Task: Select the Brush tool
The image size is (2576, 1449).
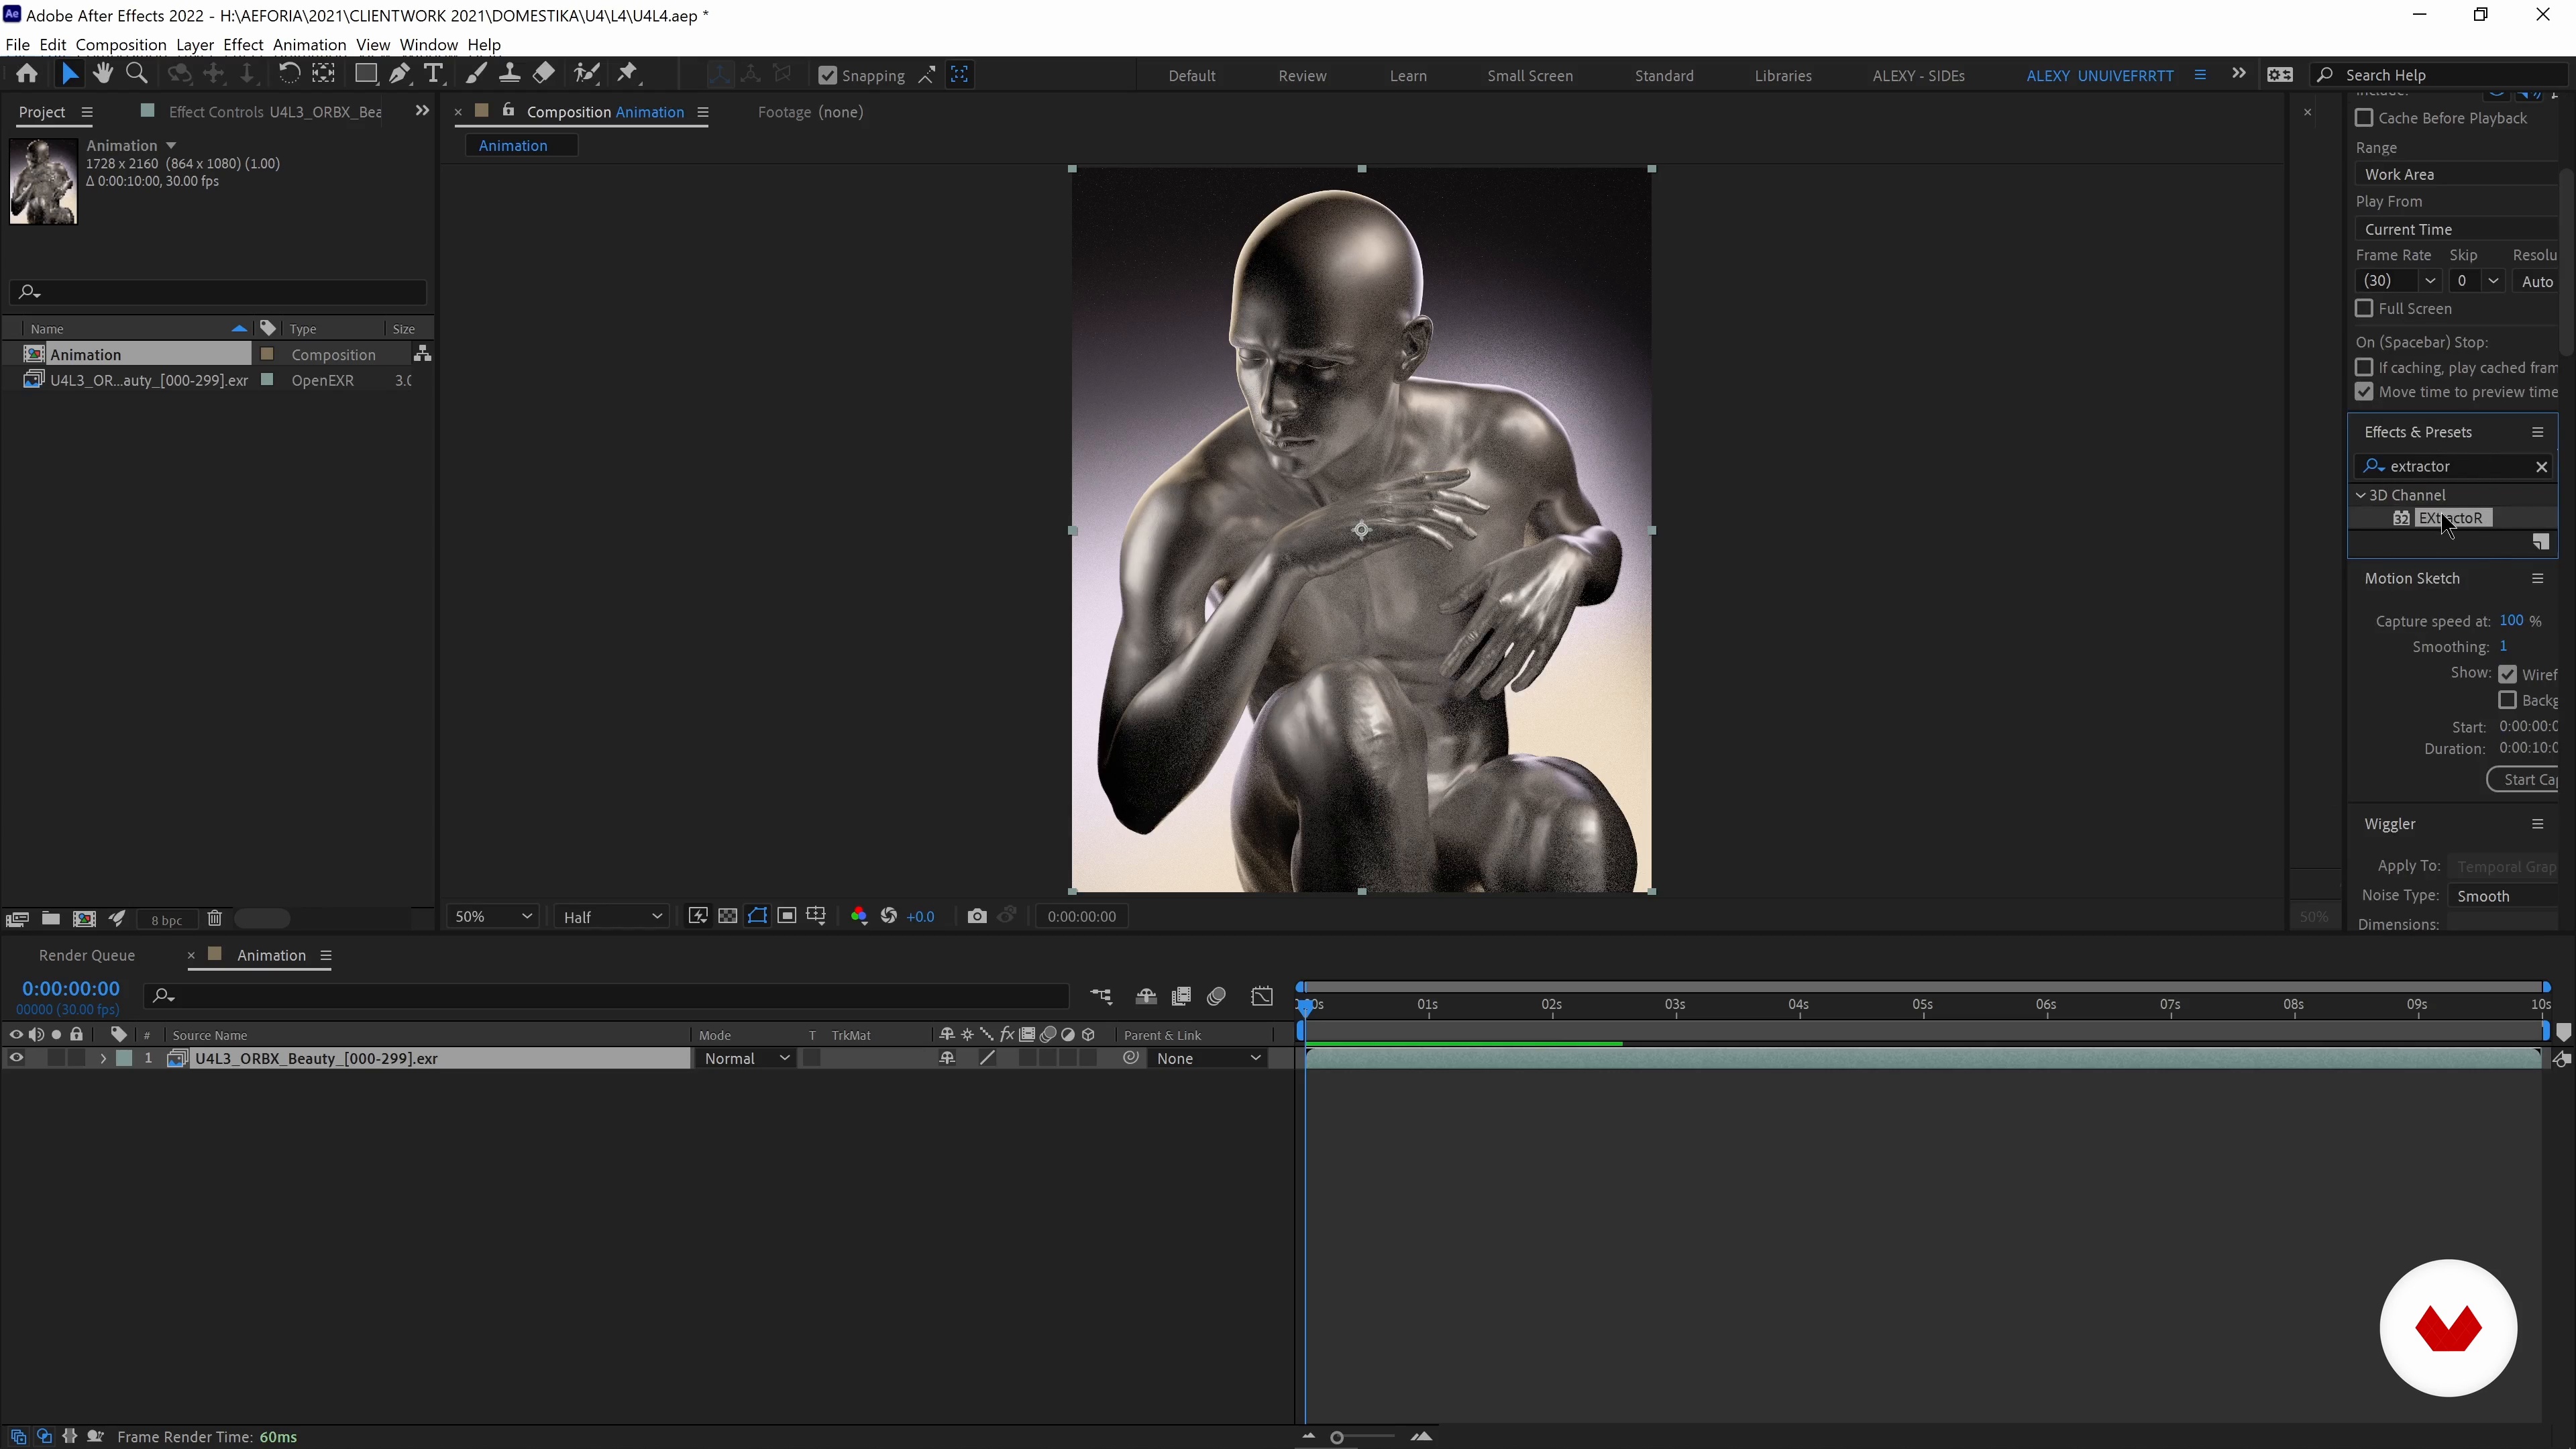Action: 476,74
